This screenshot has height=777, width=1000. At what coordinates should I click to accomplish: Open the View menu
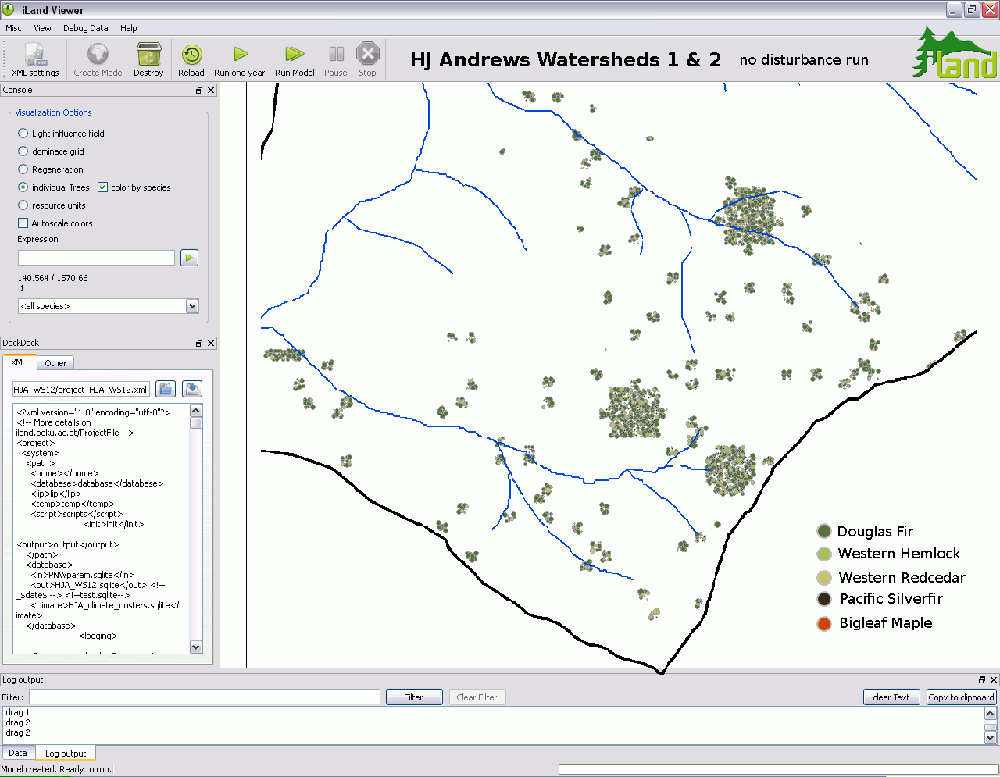[x=42, y=28]
